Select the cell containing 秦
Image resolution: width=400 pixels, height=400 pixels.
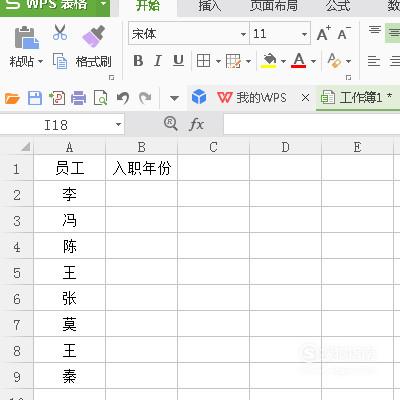(69, 376)
